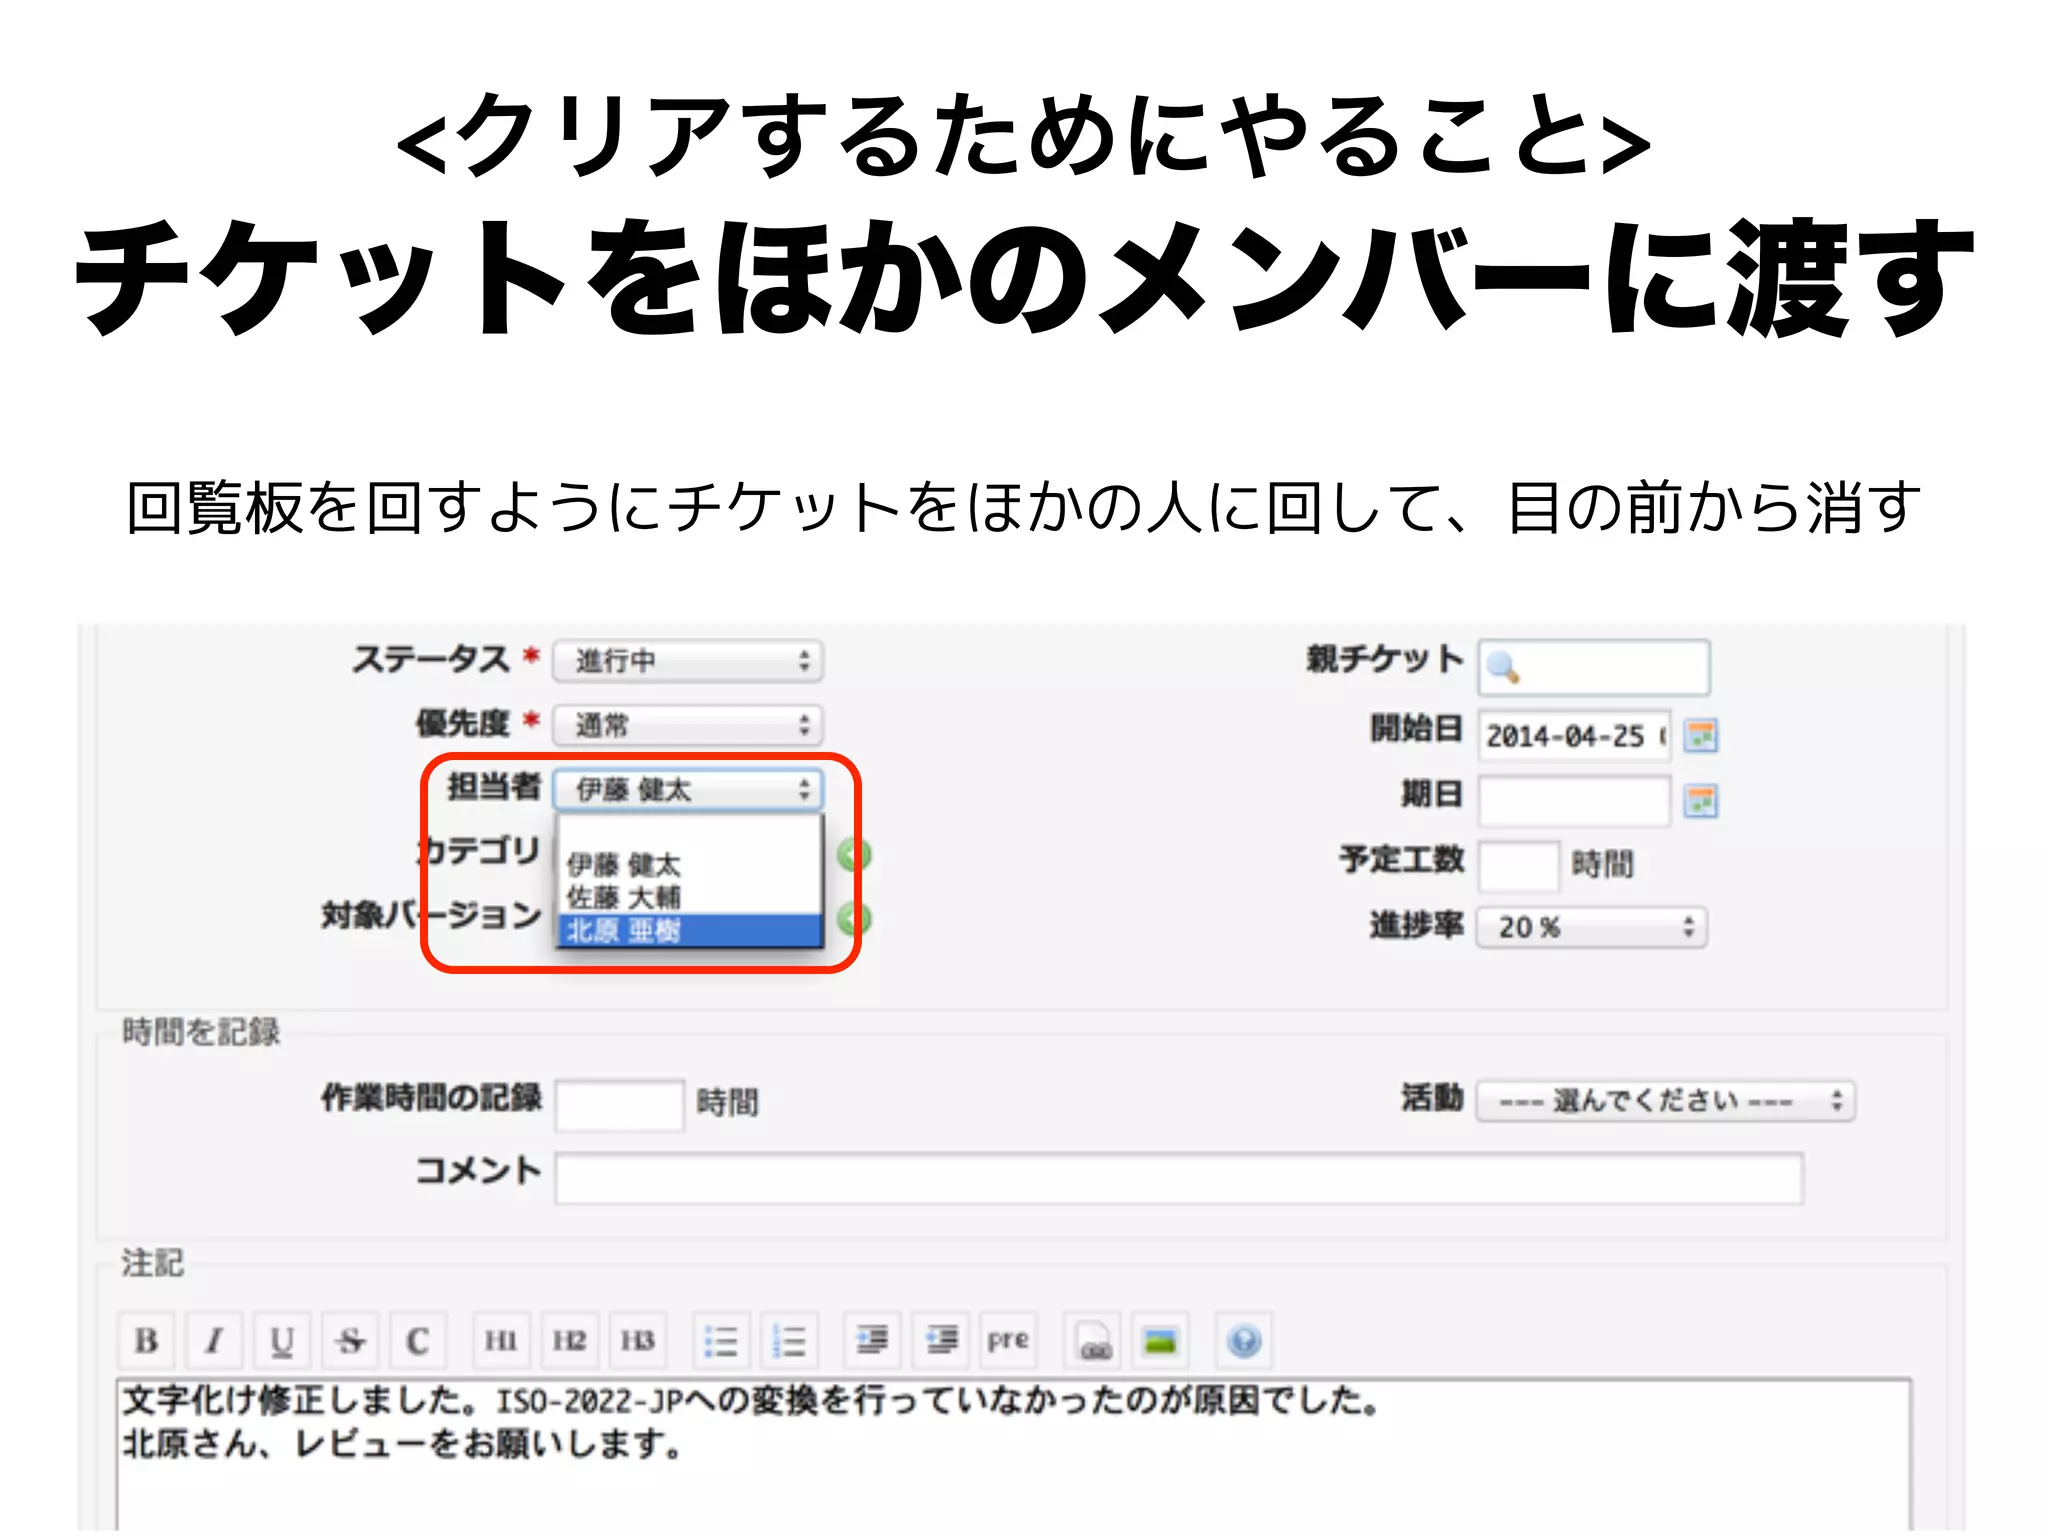Click the 予定工数 hours field

(1519, 865)
